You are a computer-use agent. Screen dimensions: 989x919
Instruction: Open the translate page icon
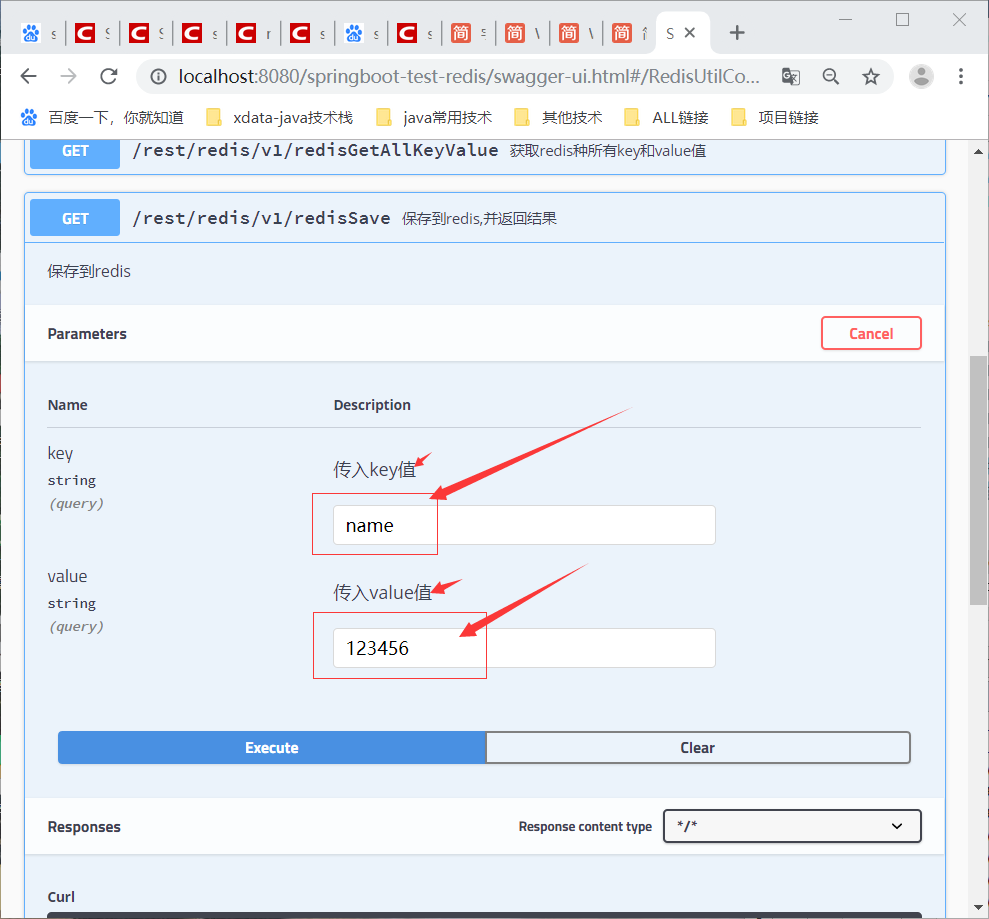coord(790,76)
